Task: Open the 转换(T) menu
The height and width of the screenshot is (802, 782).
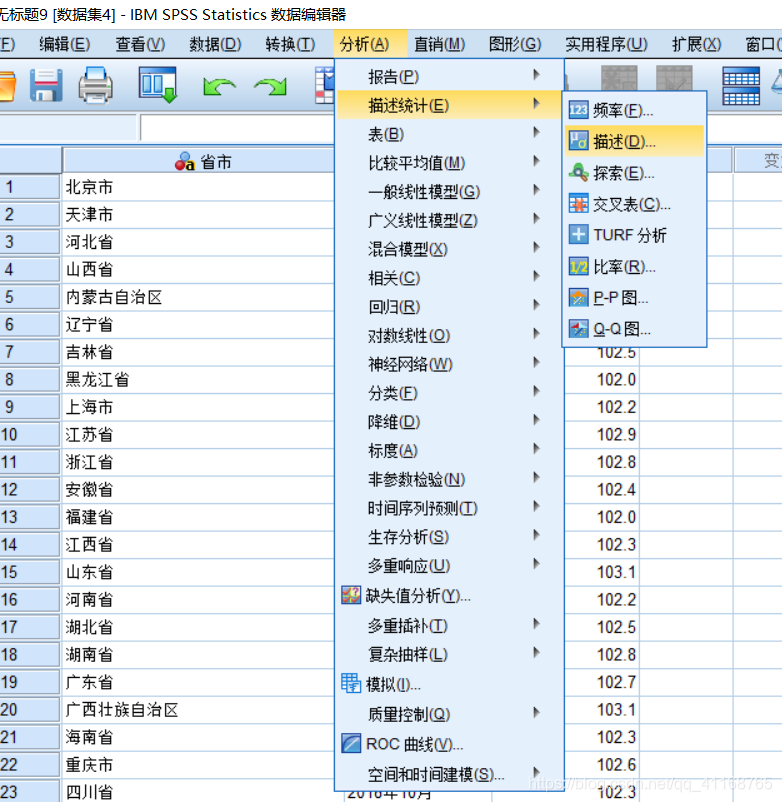Action: [x=290, y=44]
